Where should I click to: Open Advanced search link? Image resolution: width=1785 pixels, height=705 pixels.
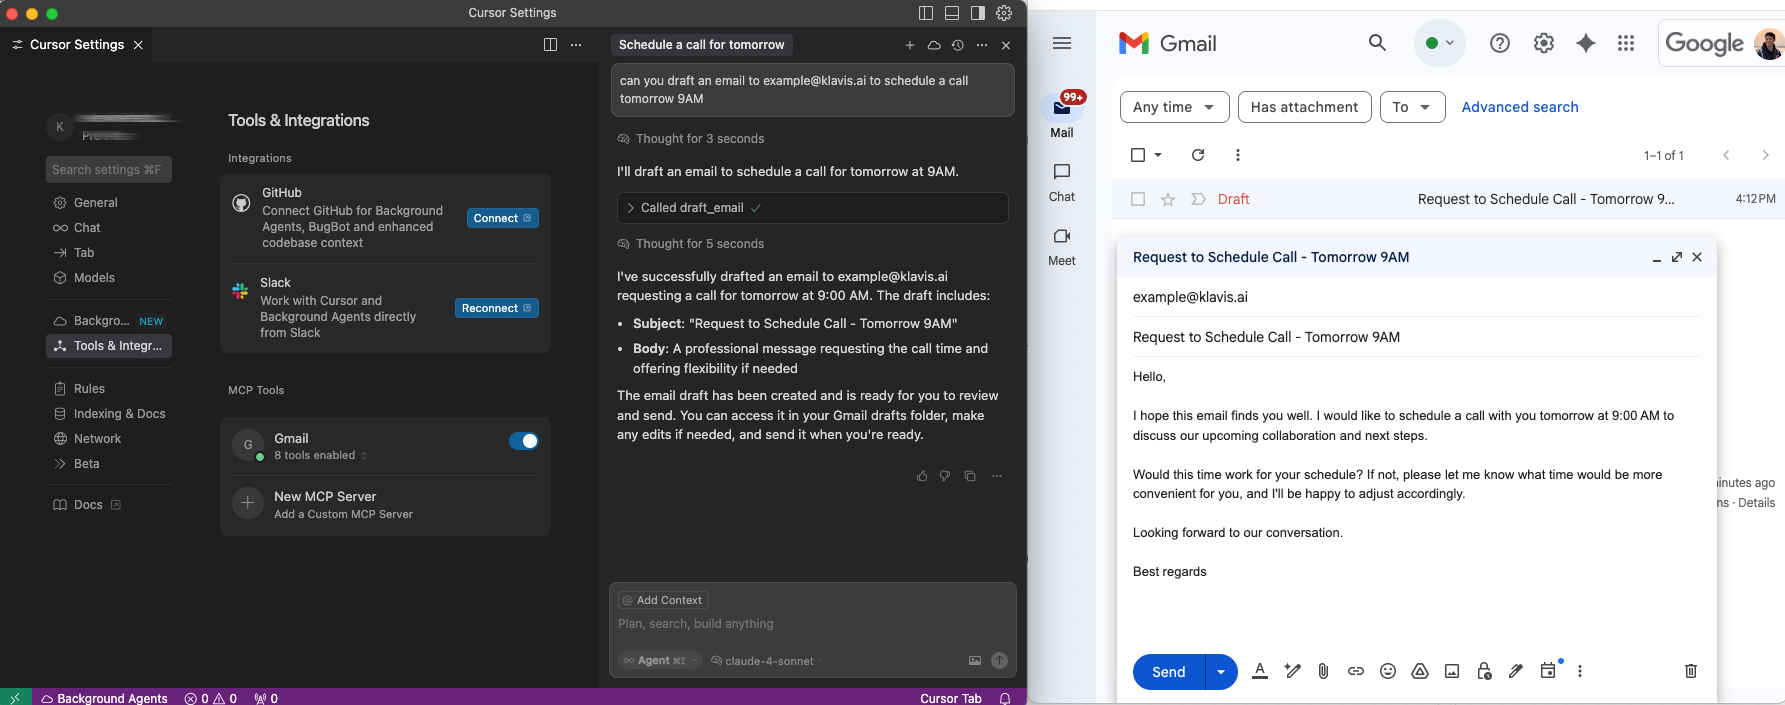tap(1520, 107)
